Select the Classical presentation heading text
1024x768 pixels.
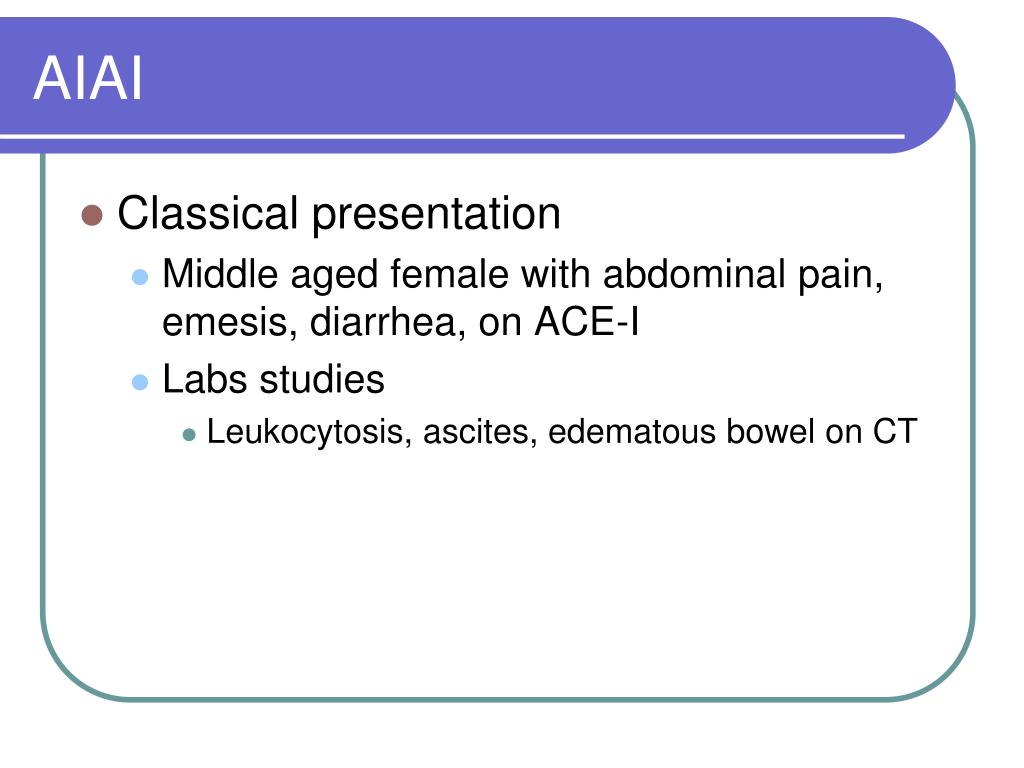(x=339, y=214)
